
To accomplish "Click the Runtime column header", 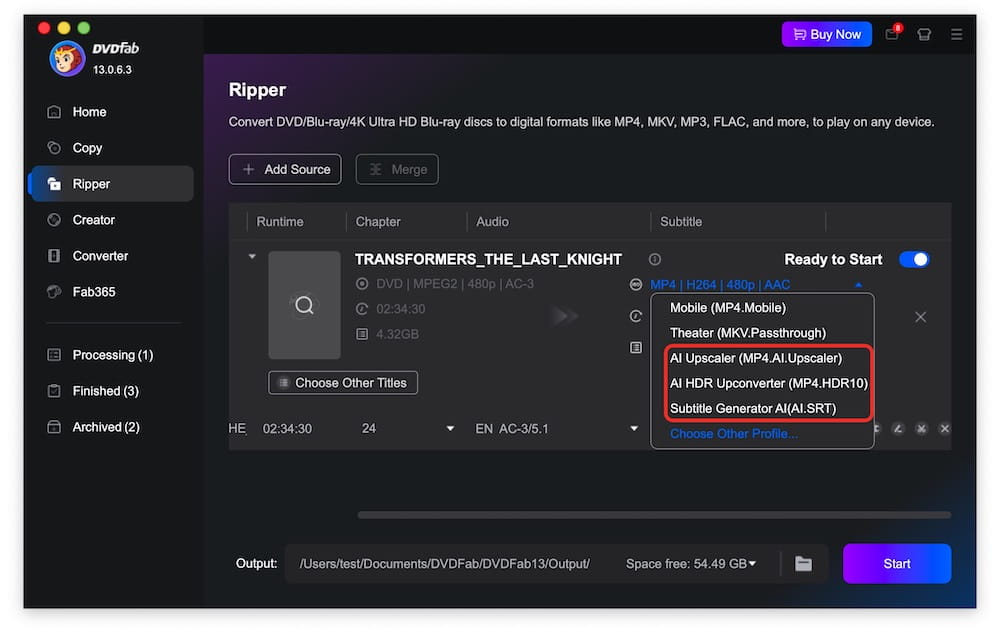I will click(280, 222).
